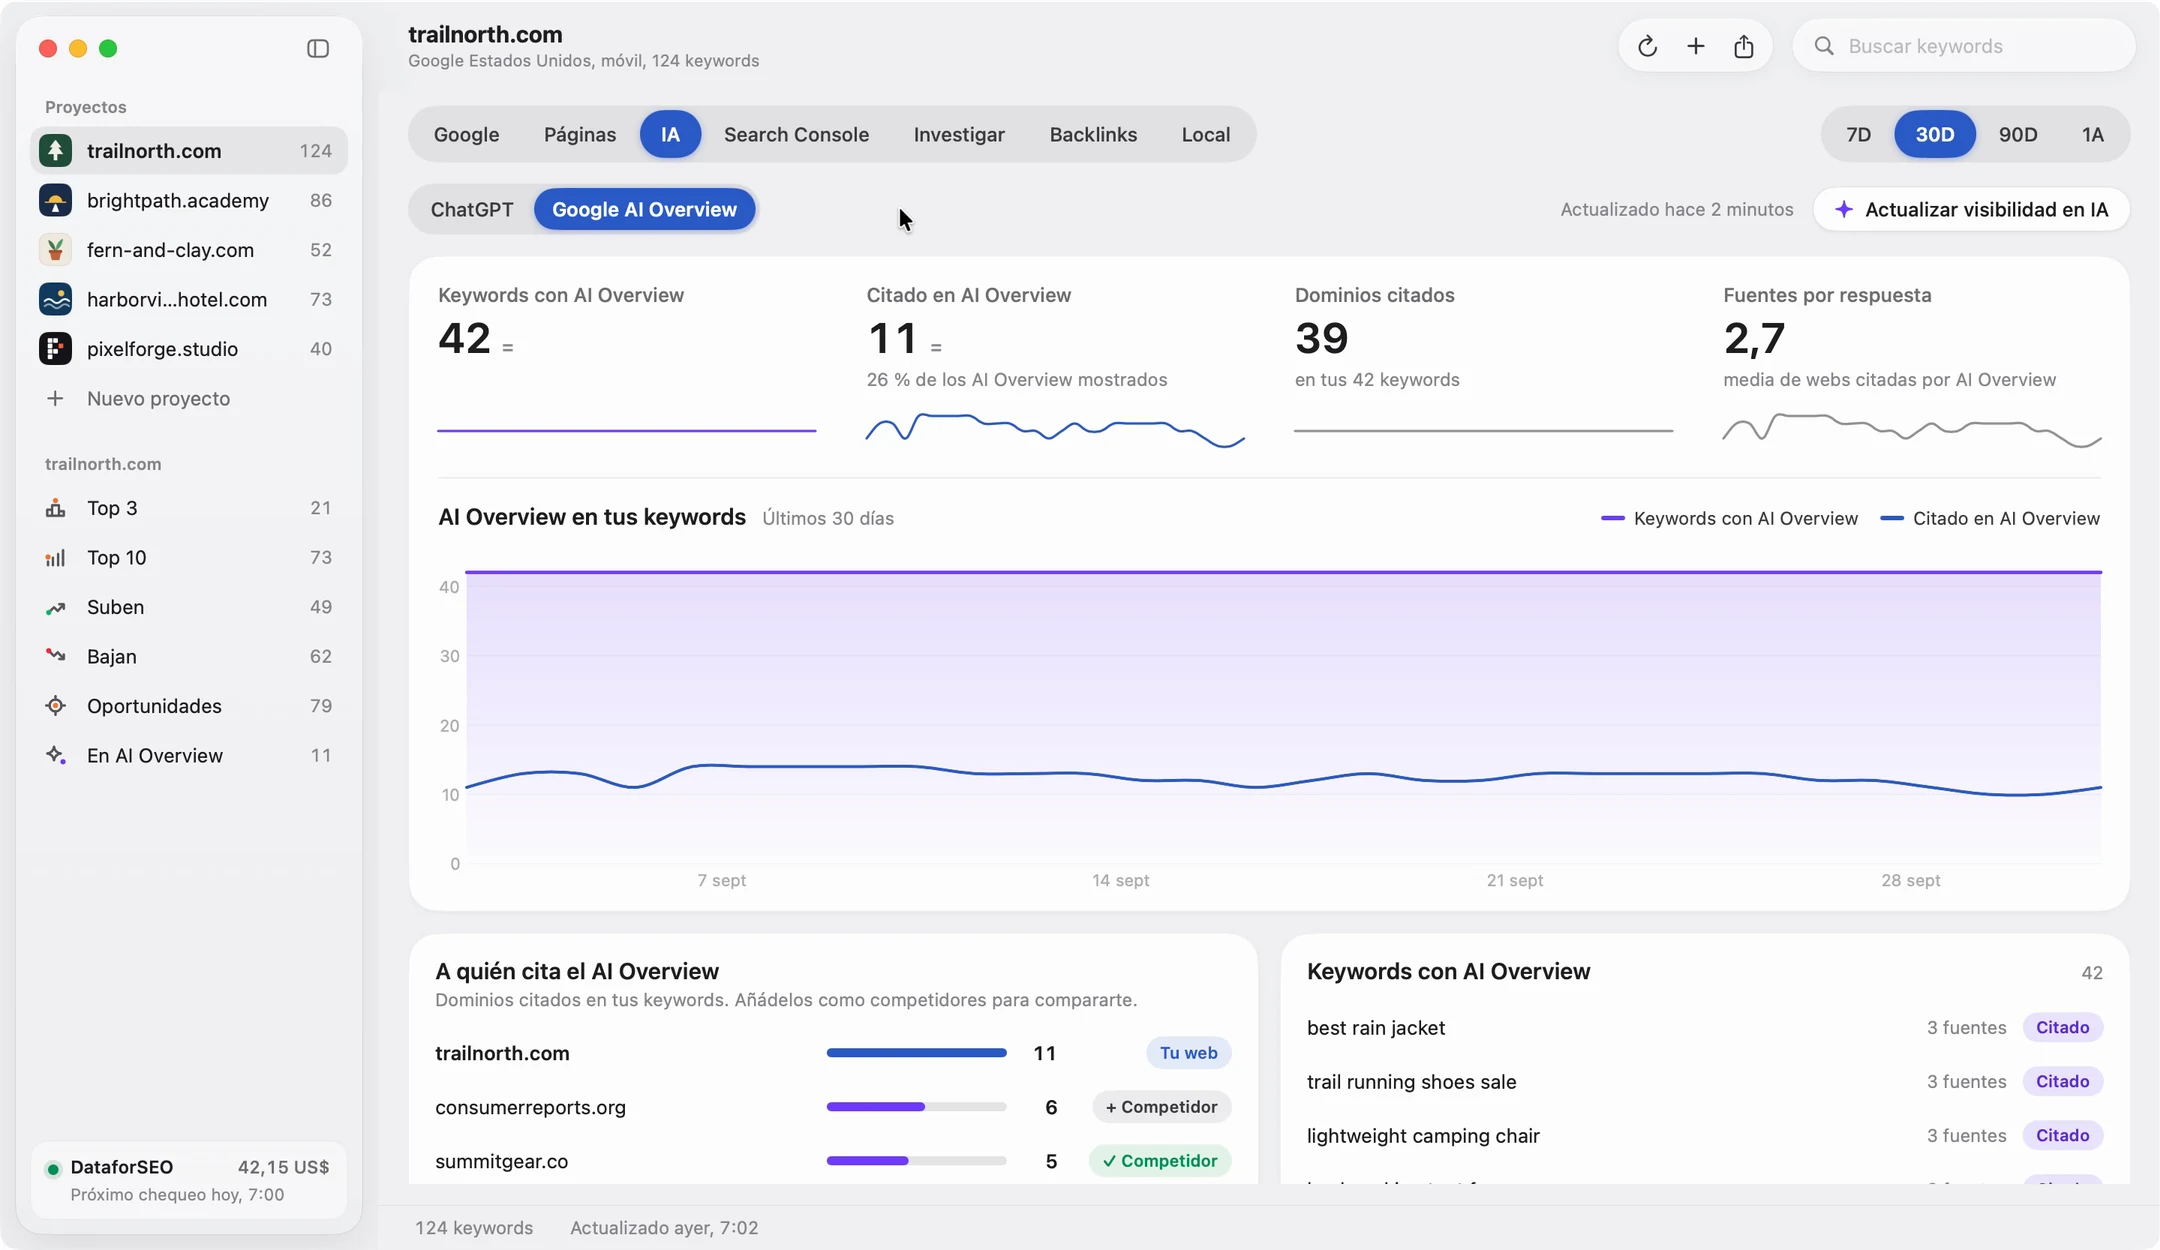
Task: Focus the Buscar keywords search field
Action: [x=1963, y=46]
